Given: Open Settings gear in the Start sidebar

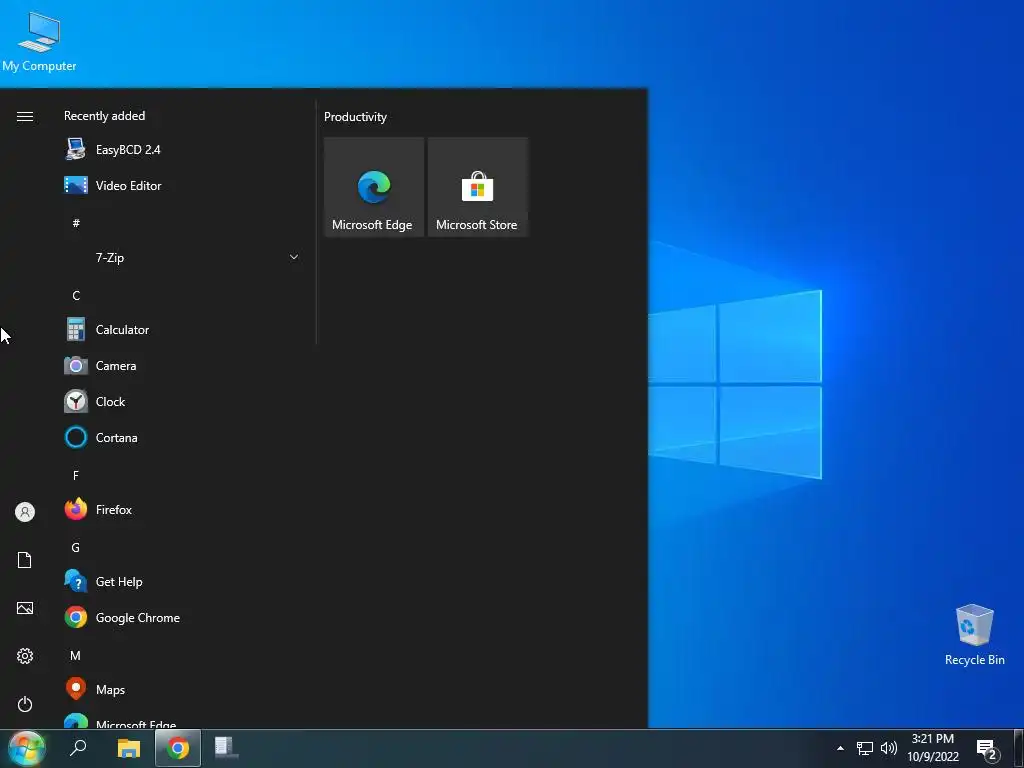Looking at the screenshot, I should point(25,656).
